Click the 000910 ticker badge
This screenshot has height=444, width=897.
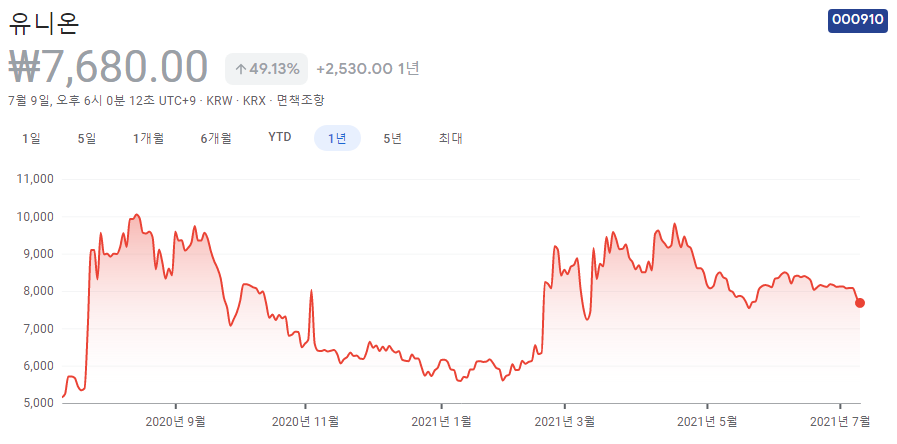[x=858, y=19]
